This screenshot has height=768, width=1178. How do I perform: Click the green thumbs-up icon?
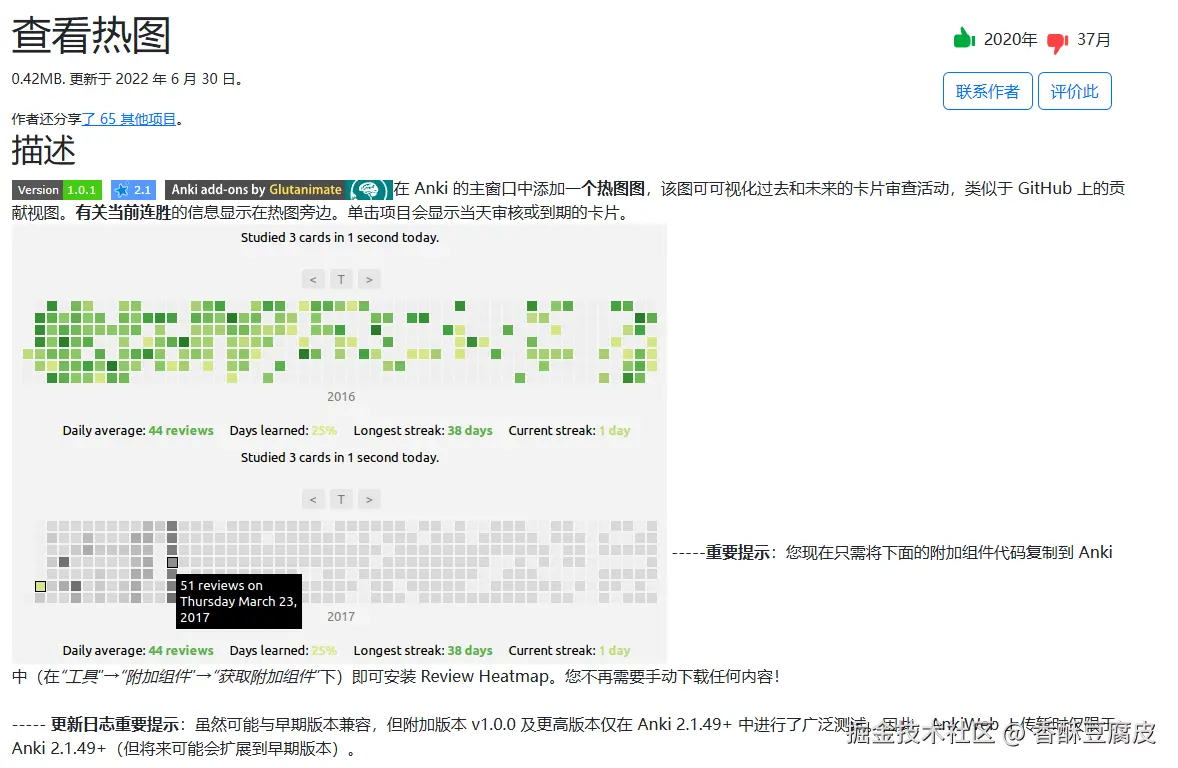pyautogui.click(x=964, y=38)
